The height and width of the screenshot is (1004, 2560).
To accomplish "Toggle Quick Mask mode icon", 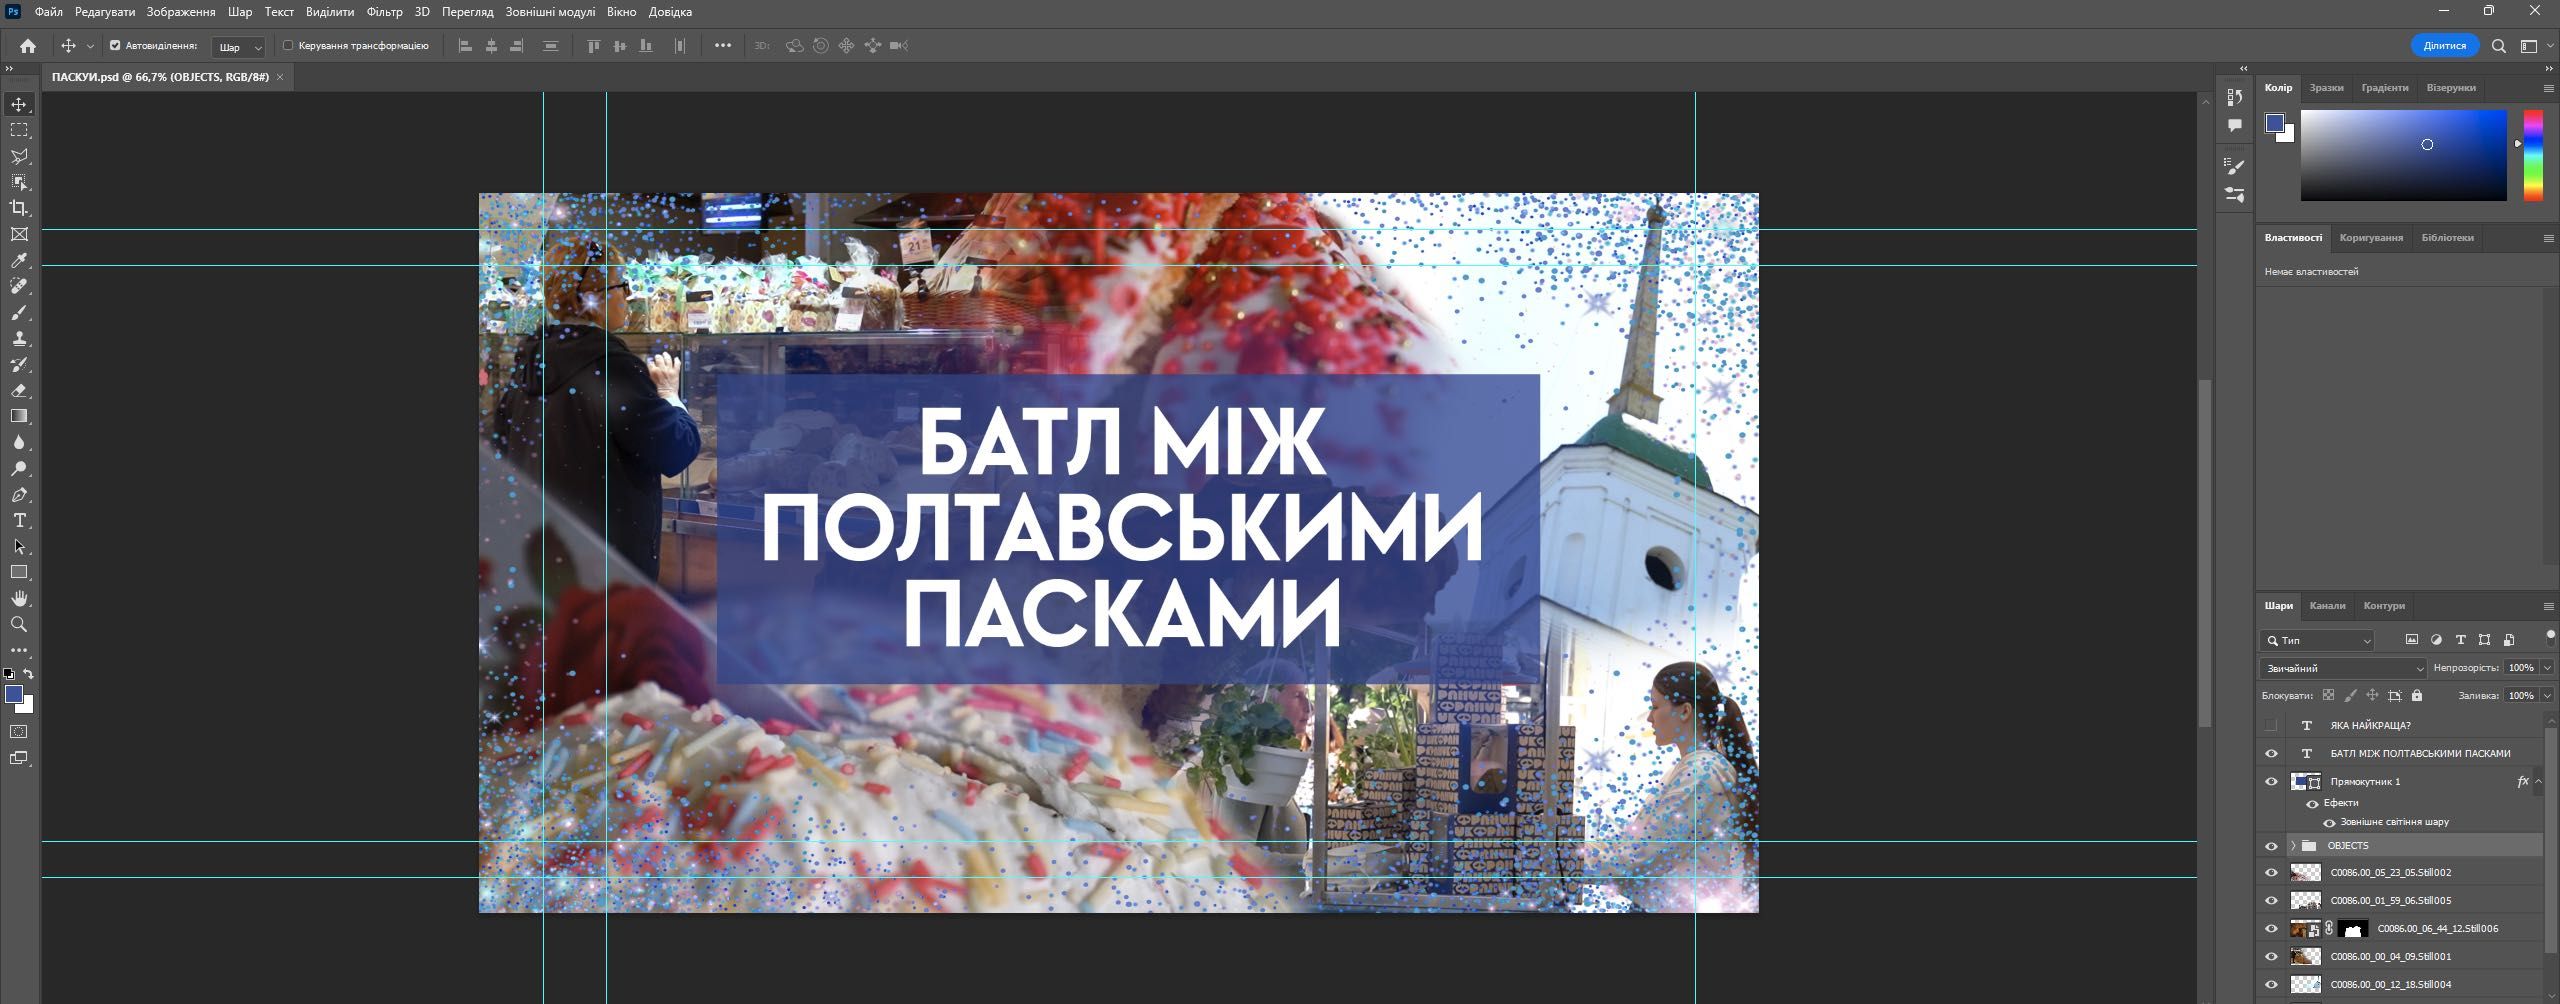I will [x=19, y=732].
